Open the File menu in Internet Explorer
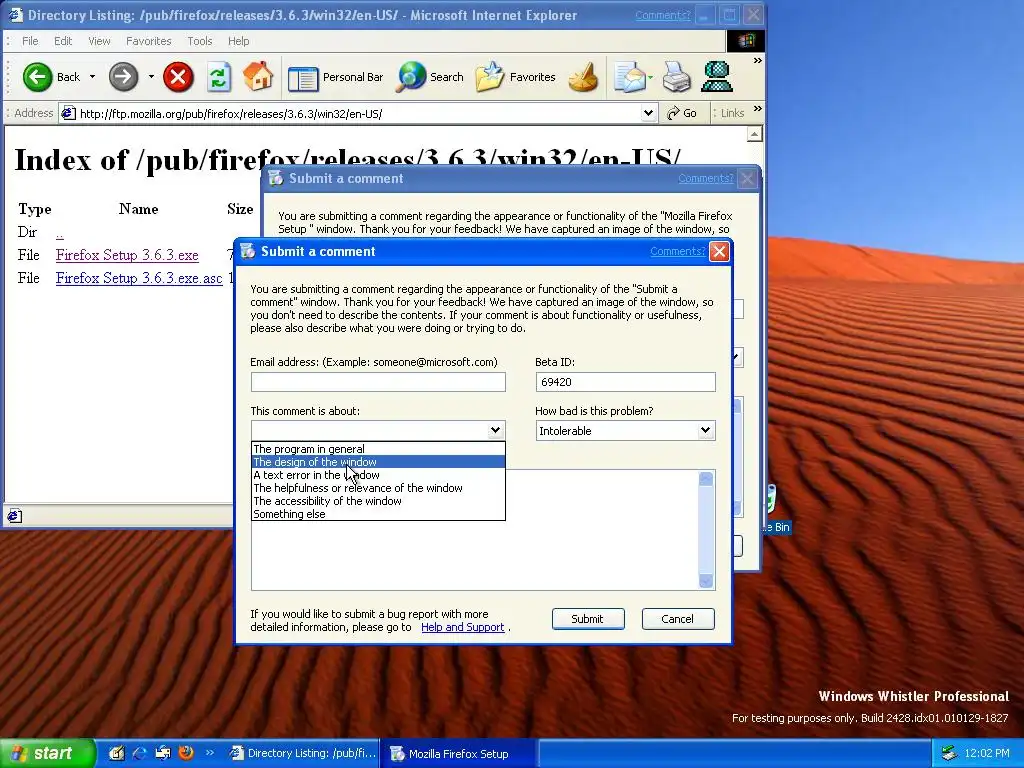1024x768 pixels. 30,40
